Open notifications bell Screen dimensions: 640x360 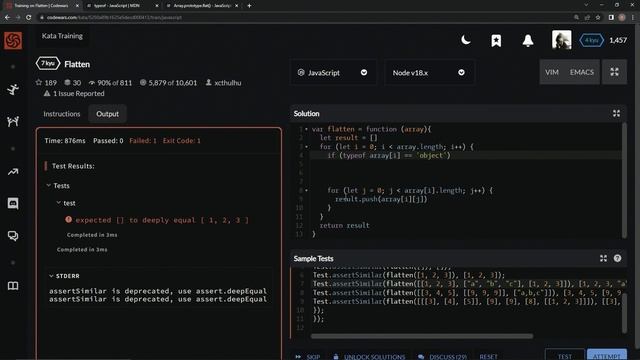tap(528, 40)
